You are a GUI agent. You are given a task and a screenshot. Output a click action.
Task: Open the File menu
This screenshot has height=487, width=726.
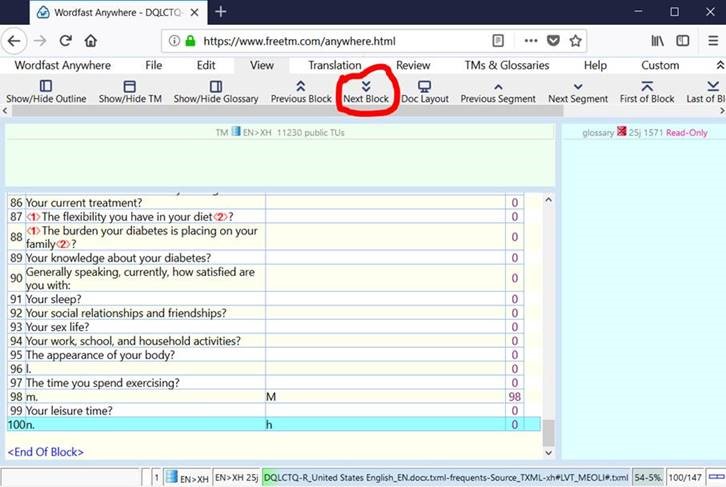coord(153,65)
